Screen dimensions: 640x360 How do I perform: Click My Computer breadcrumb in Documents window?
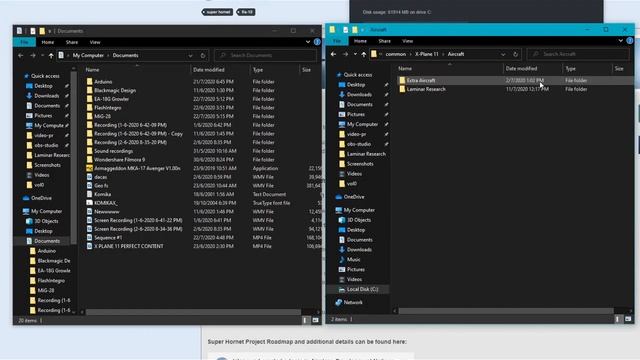point(88,56)
